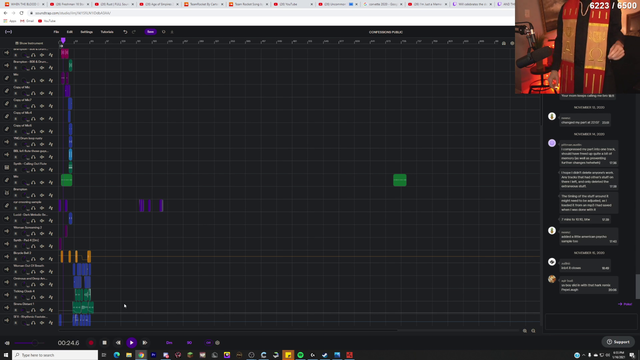This screenshot has width=640, height=360.
Task: Switch to the Age of Empires browser tab
Action: (x=158, y=4)
